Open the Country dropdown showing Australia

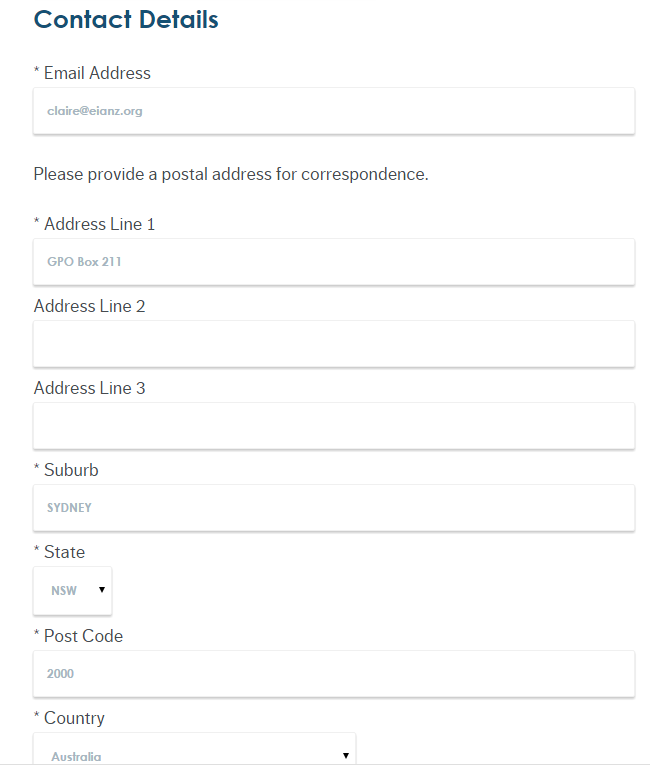(x=194, y=755)
